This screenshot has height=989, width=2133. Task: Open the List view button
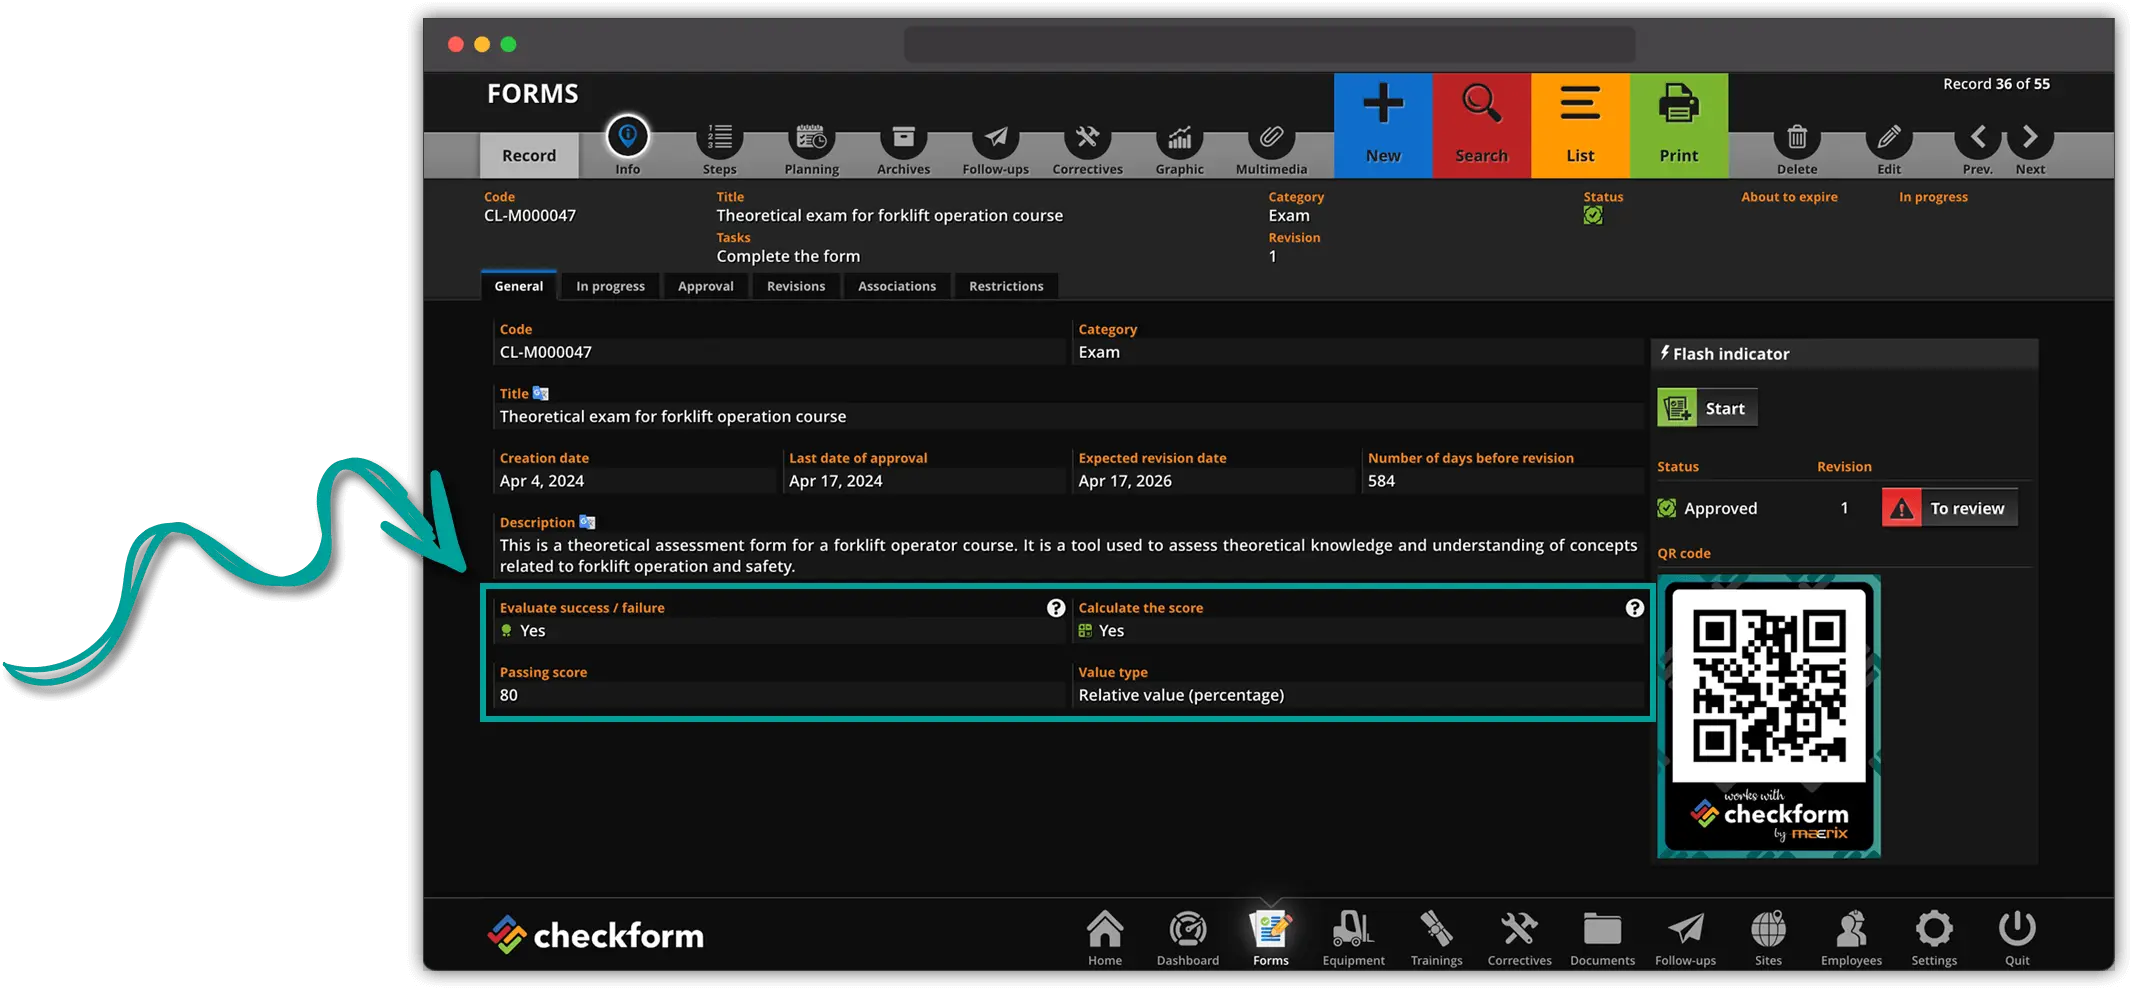pyautogui.click(x=1580, y=125)
